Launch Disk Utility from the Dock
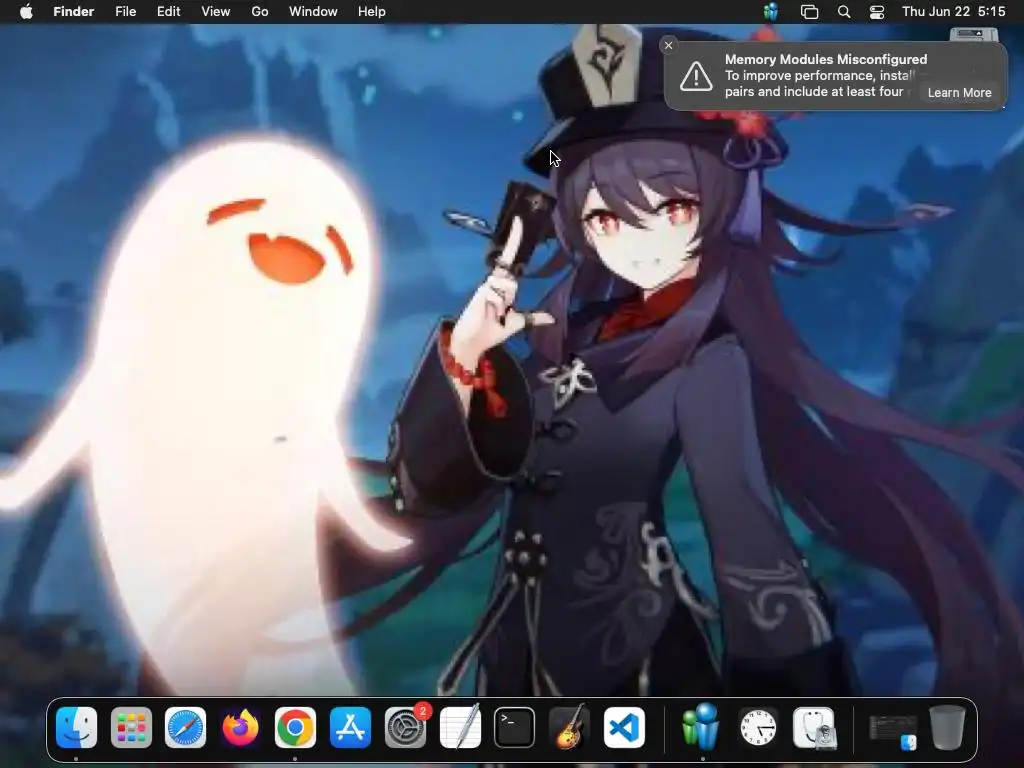Image resolution: width=1024 pixels, height=768 pixels. click(x=814, y=728)
